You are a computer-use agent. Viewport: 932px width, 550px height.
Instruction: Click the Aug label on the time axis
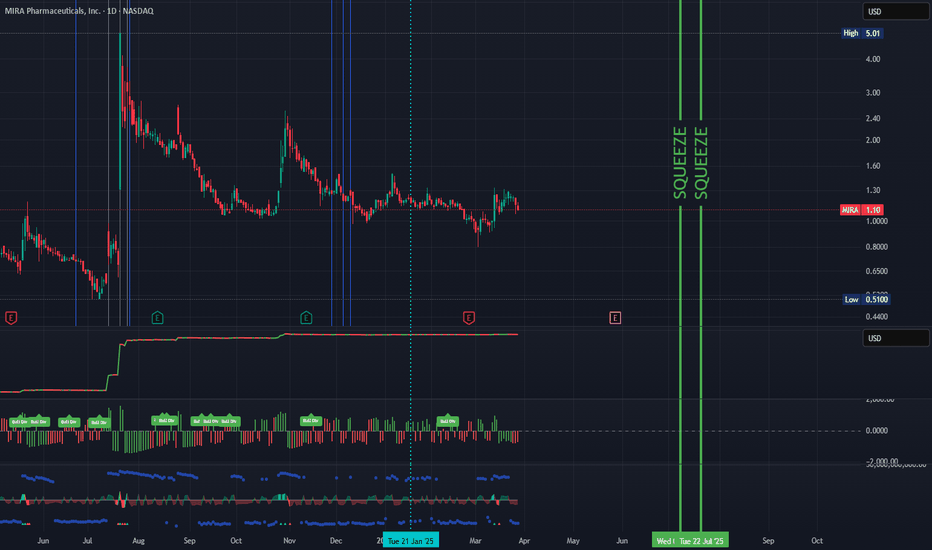tap(138, 540)
